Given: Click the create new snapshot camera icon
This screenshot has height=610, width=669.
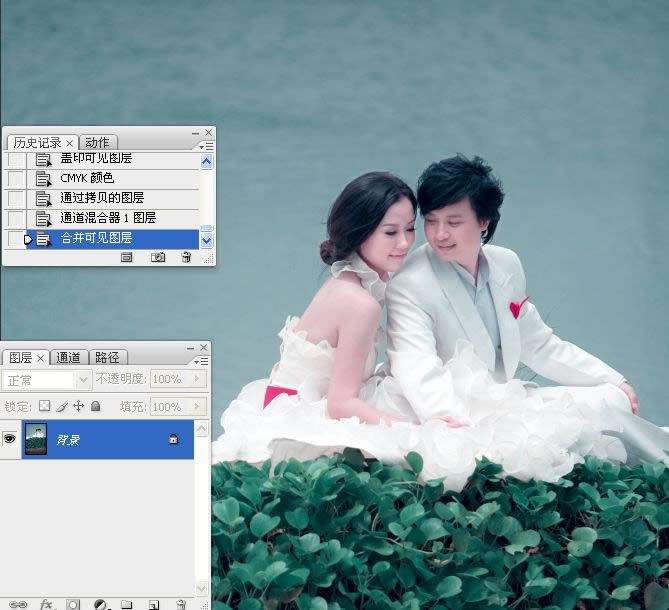Looking at the screenshot, I should tap(158, 257).
